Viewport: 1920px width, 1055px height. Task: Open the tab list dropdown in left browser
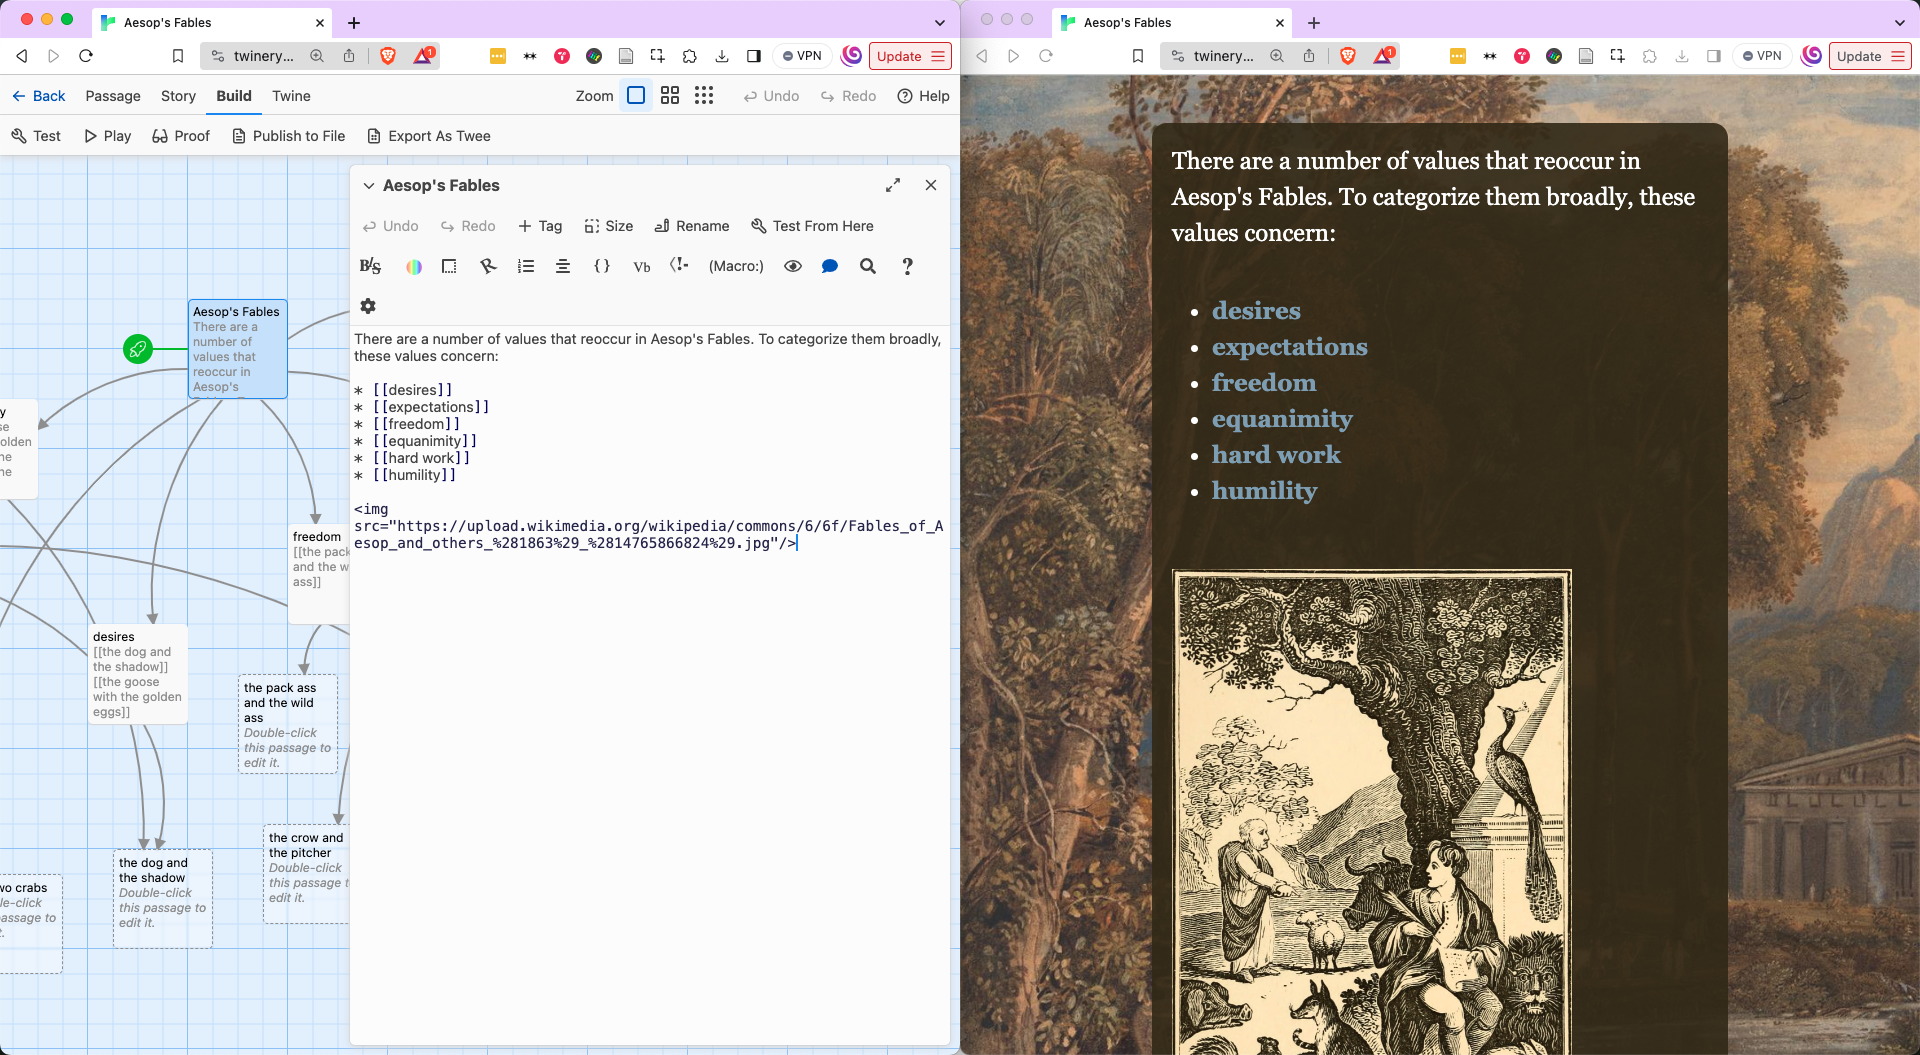[x=940, y=22]
